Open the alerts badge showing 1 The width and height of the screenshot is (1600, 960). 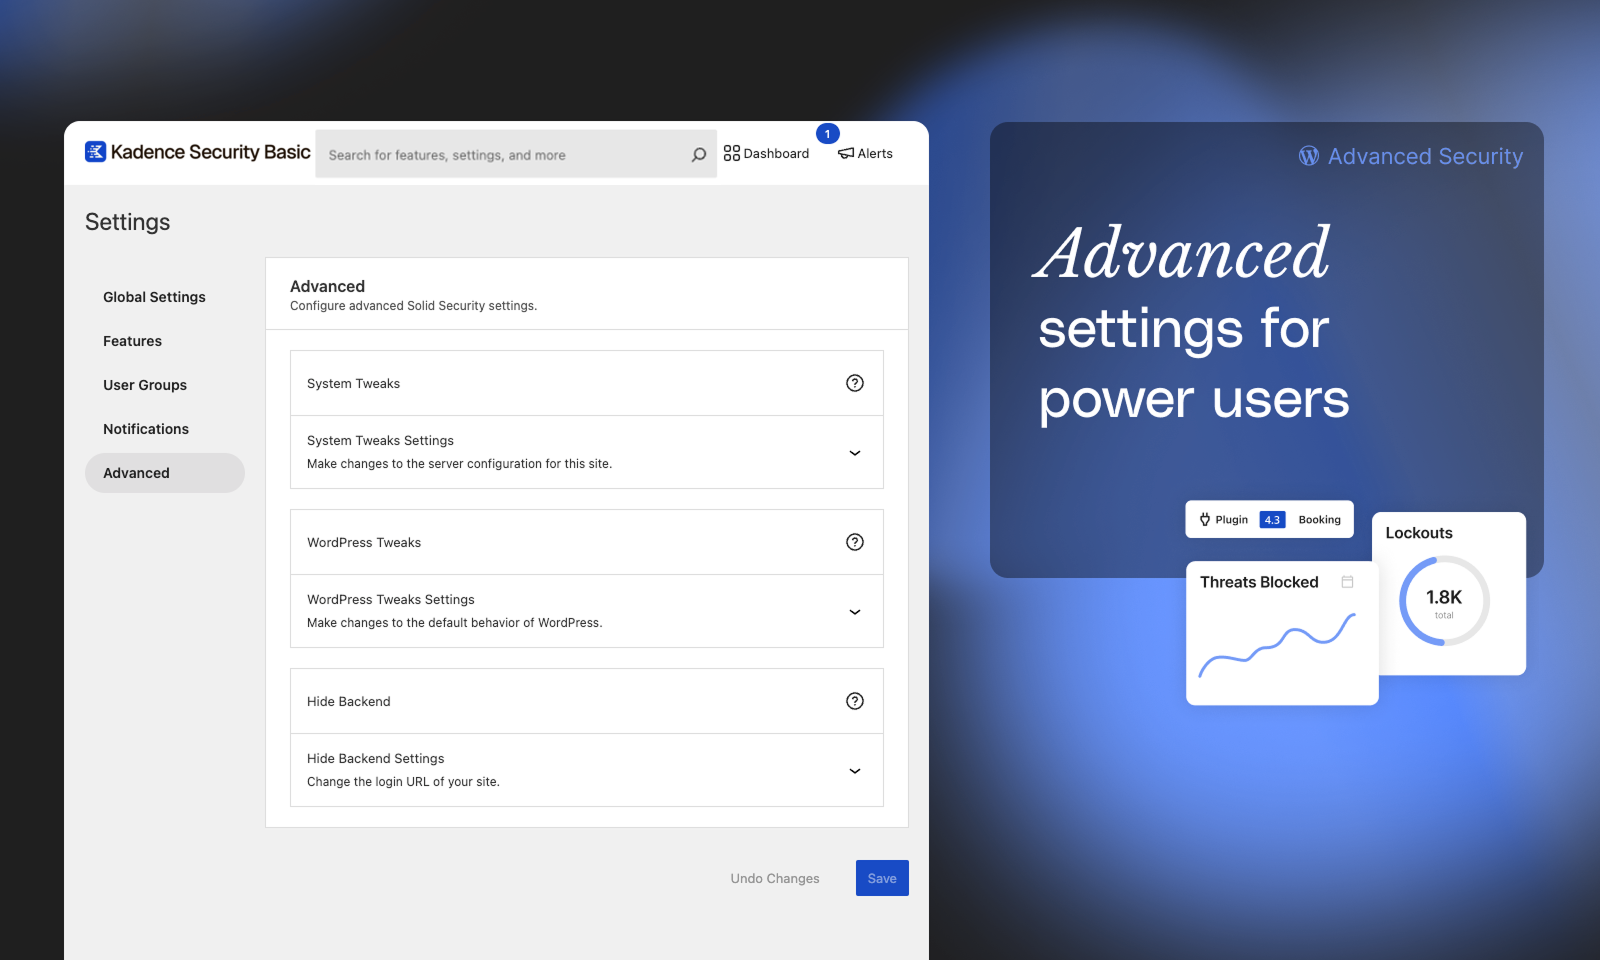(x=827, y=134)
